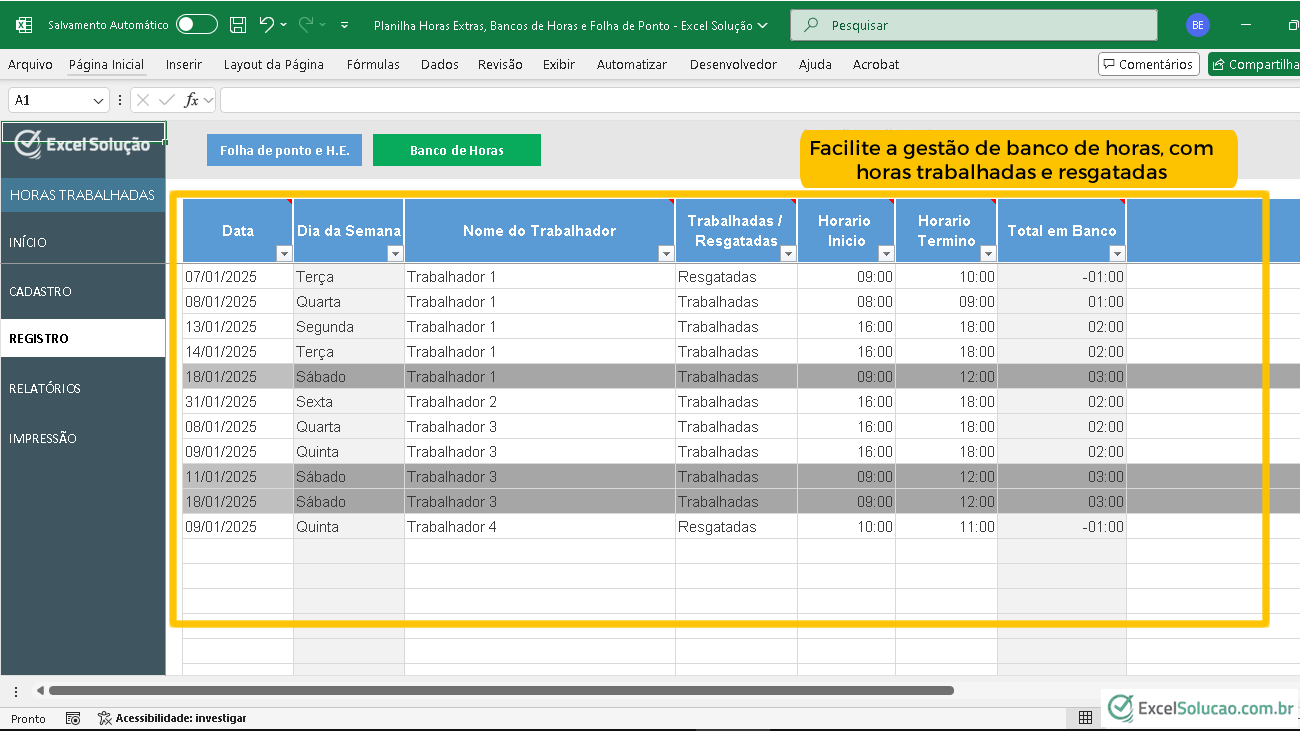Select the Normal view grid icon

(1085, 718)
